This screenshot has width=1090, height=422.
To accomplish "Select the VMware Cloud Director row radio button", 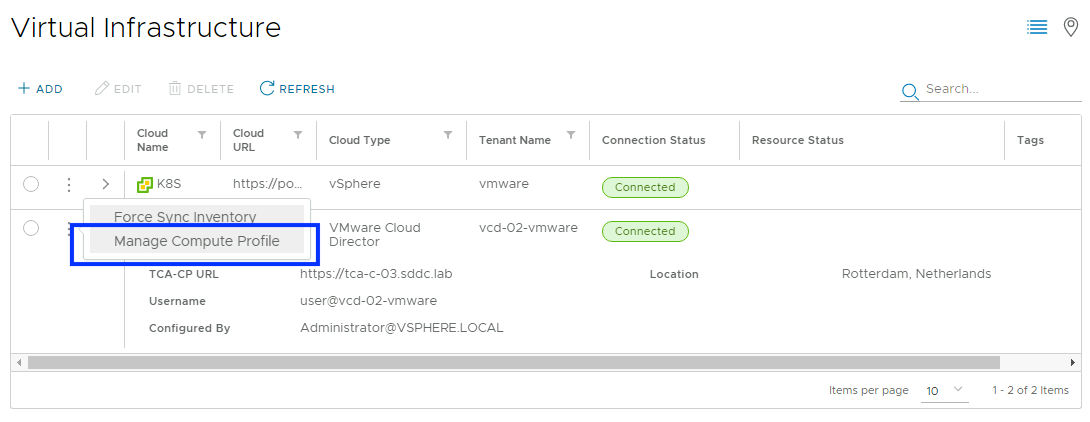I will click(31, 228).
